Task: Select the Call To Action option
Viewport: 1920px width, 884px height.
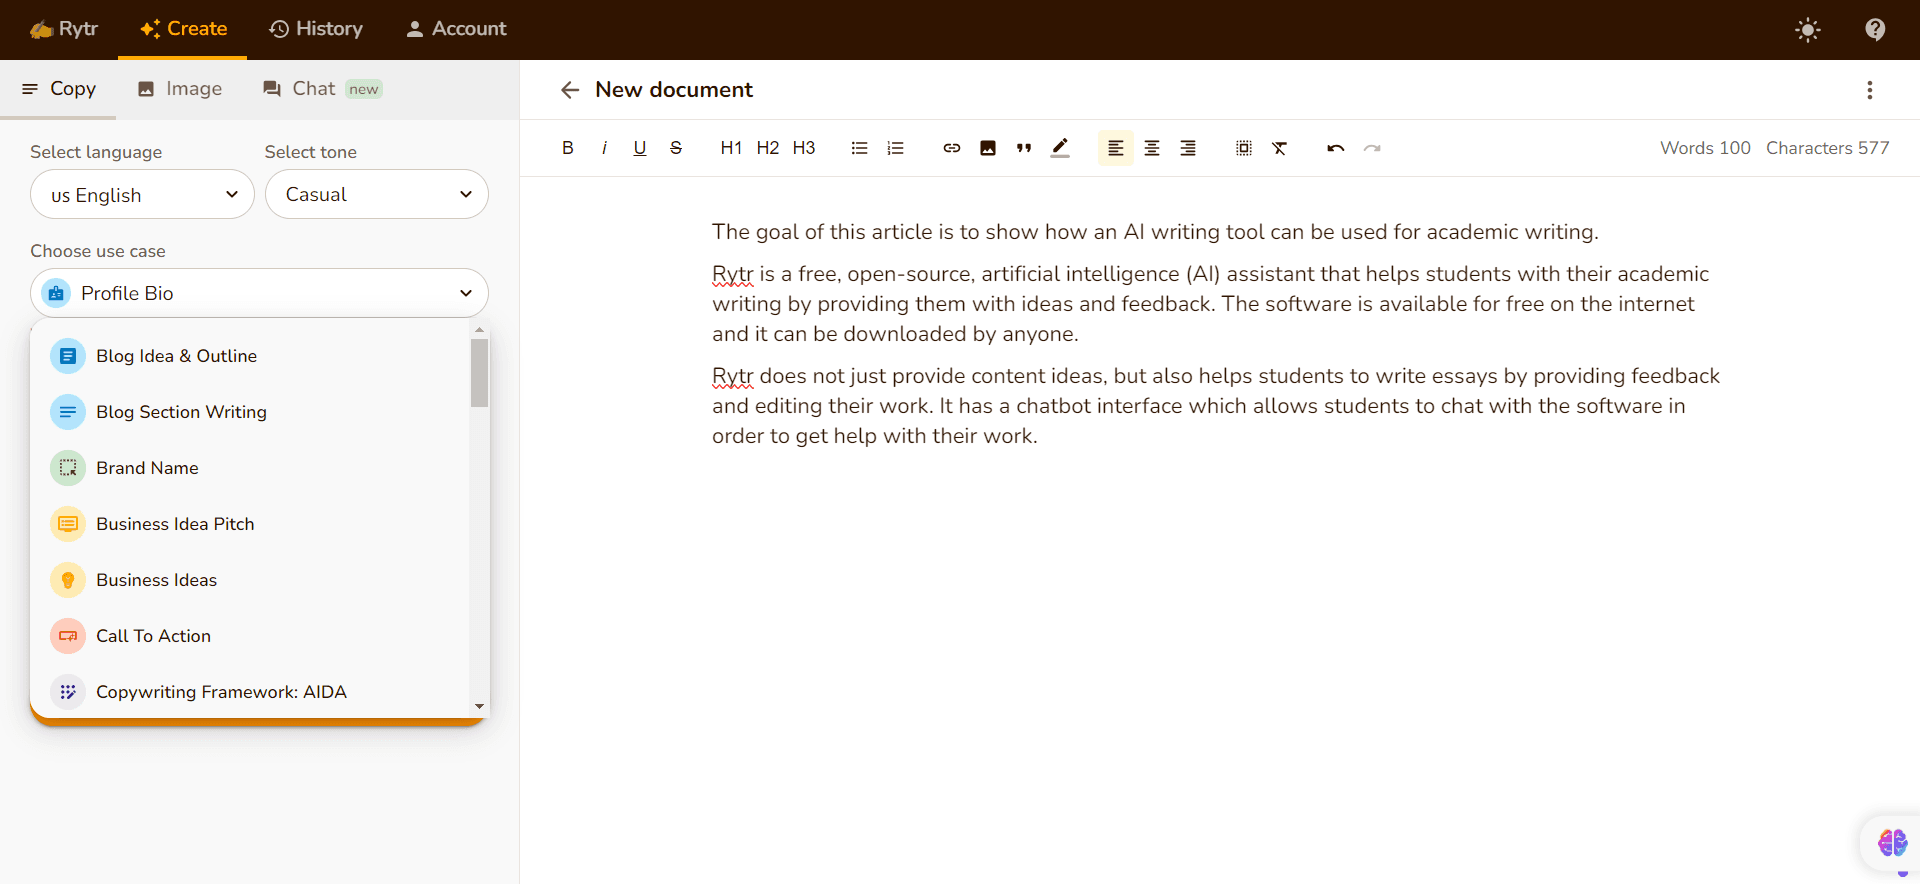Action: click(153, 636)
